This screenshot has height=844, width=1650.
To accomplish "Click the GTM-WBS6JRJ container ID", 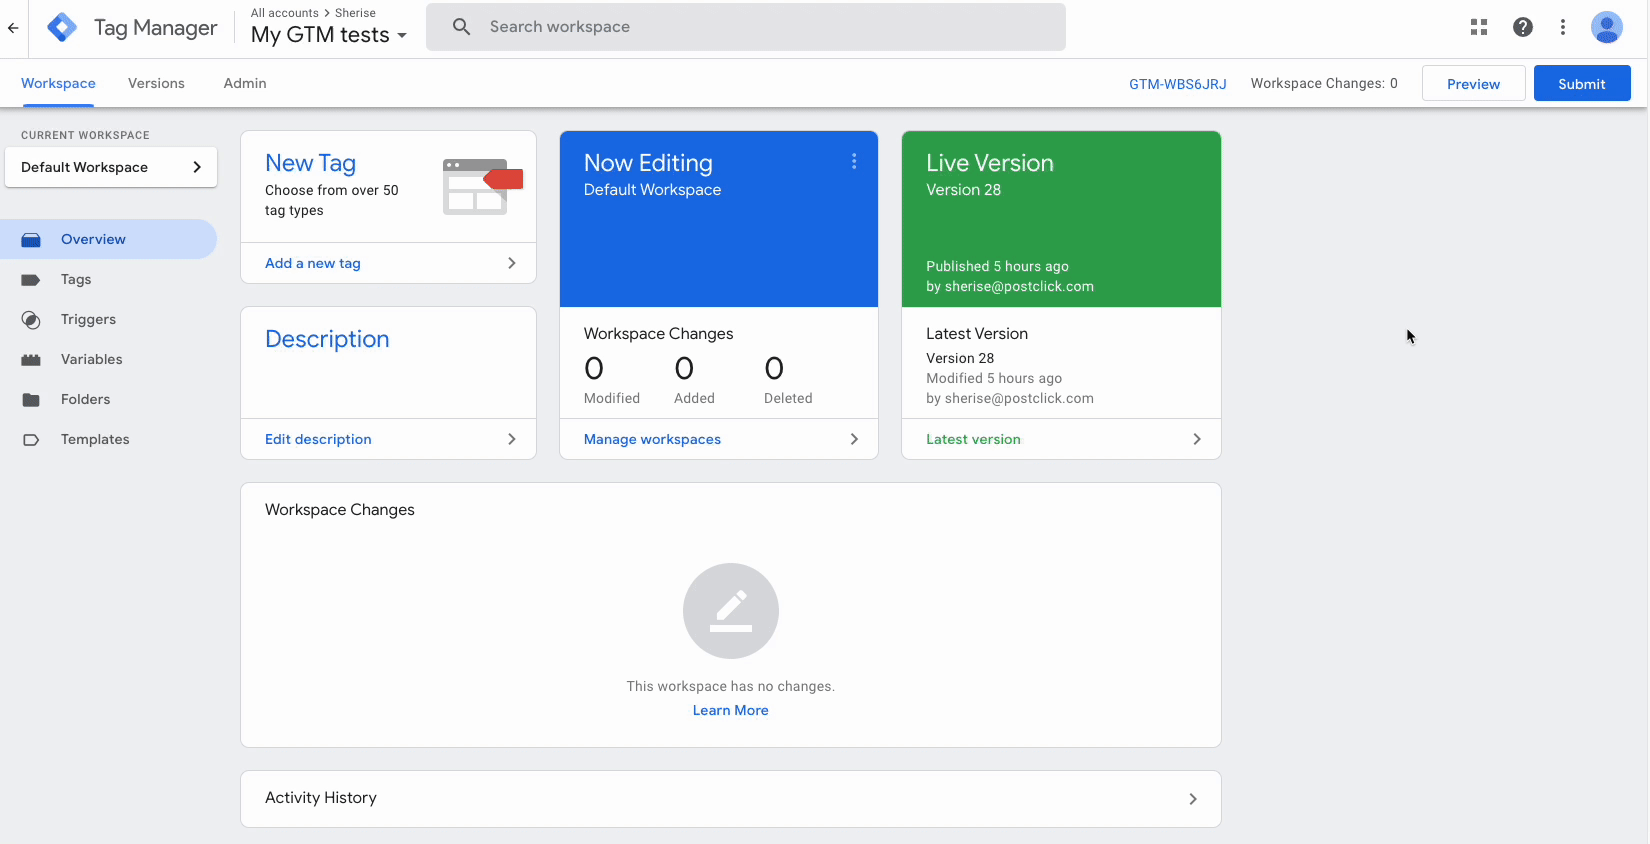I will [x=1177, y=84].
